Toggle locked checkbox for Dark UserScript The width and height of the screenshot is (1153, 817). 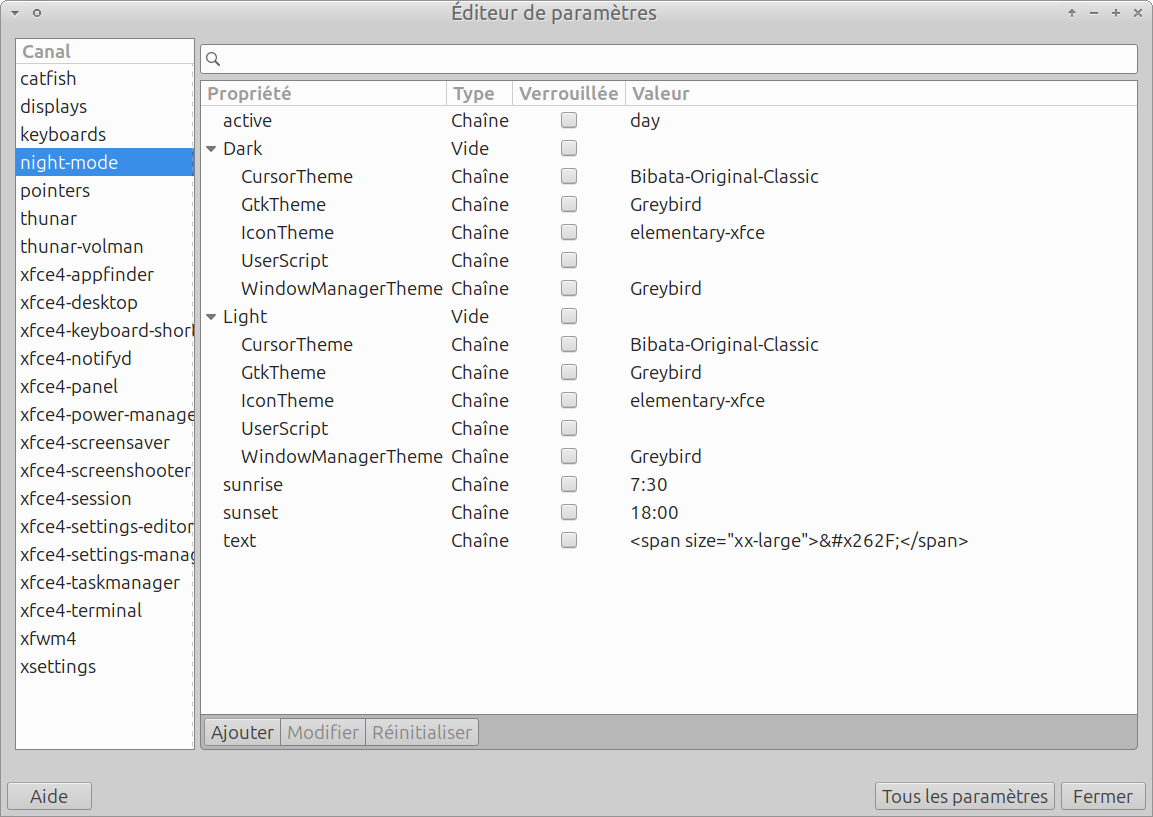[568, 260]
